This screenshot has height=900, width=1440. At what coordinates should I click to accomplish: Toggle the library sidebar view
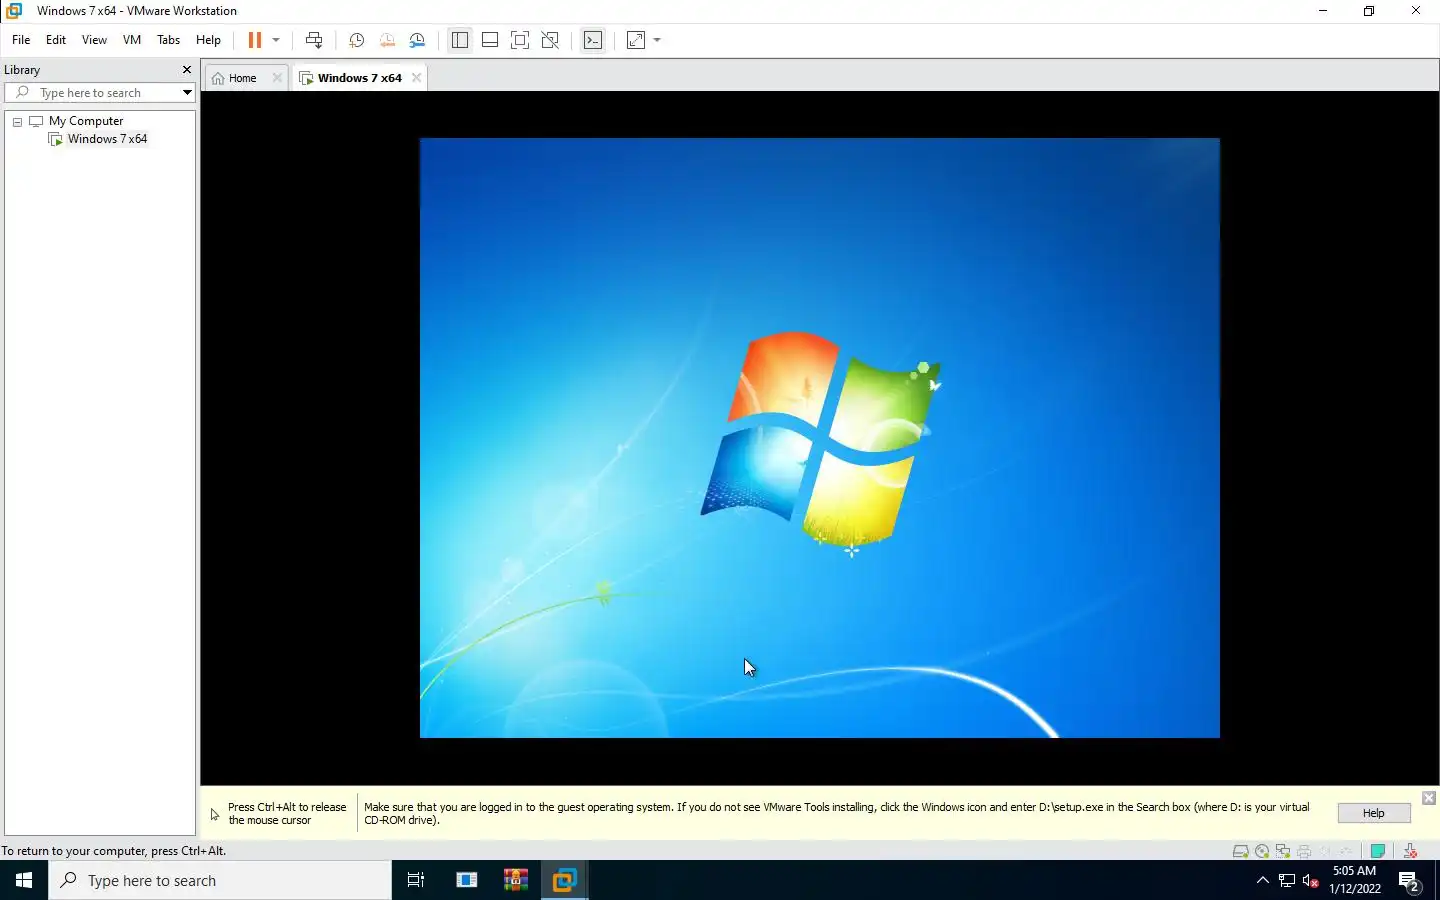click(x=460, y=40)
